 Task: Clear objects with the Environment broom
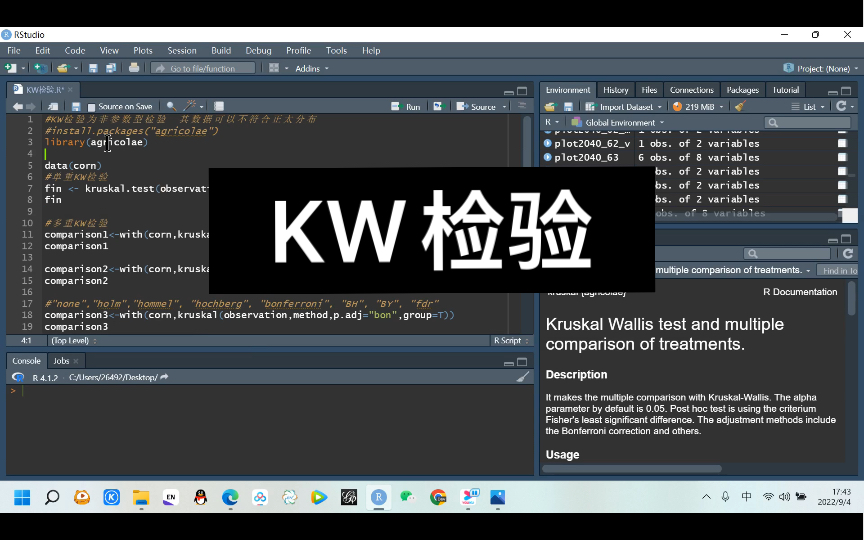coord(741,106)
